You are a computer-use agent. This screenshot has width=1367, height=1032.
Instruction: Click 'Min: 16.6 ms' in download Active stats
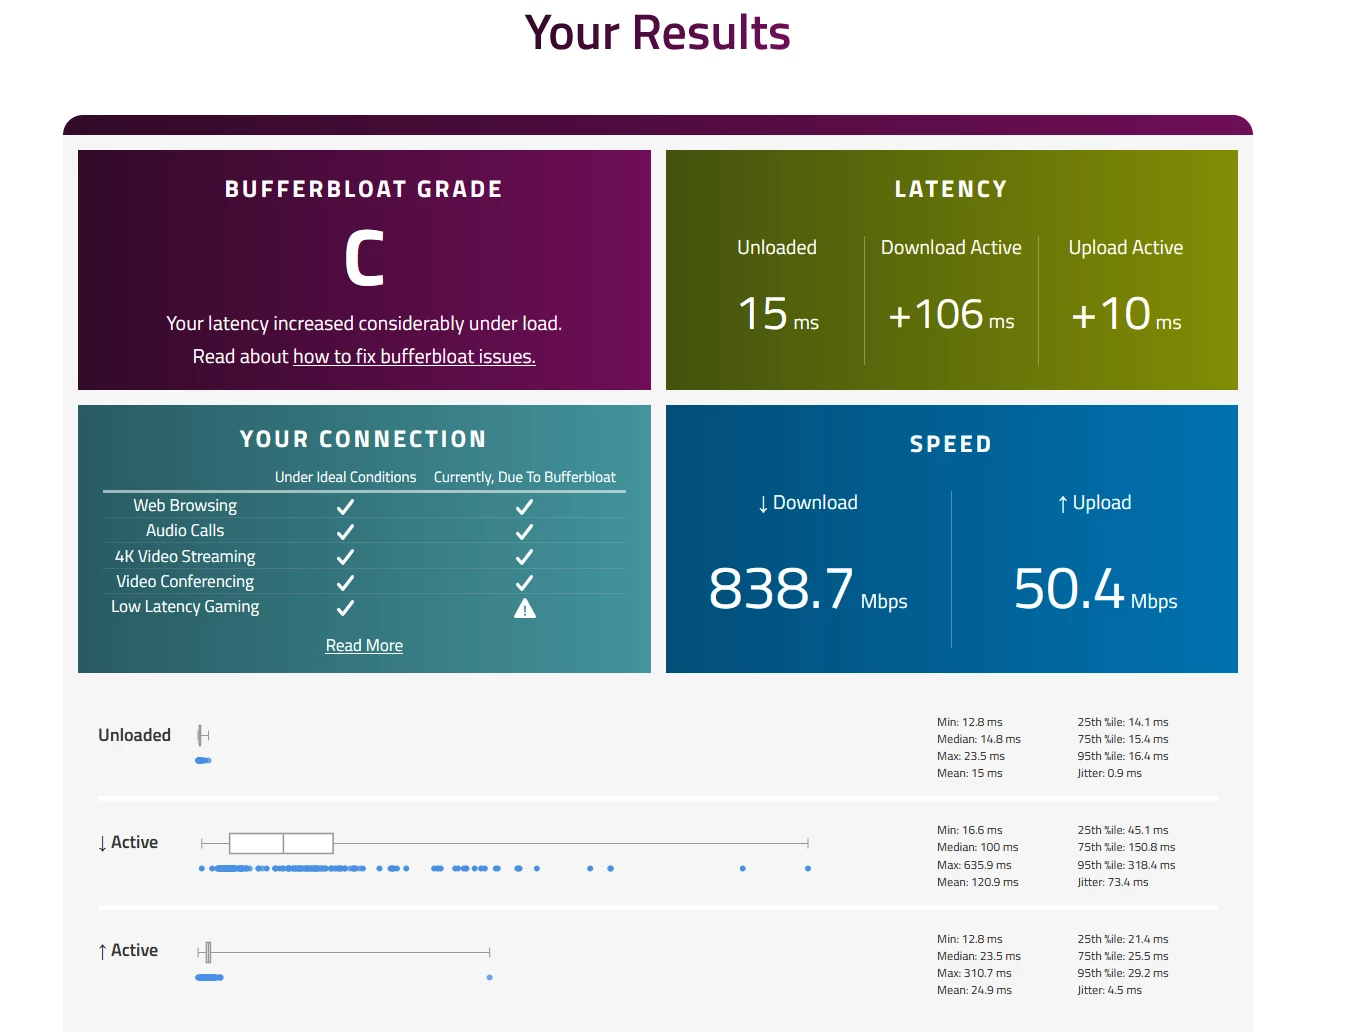970,830
